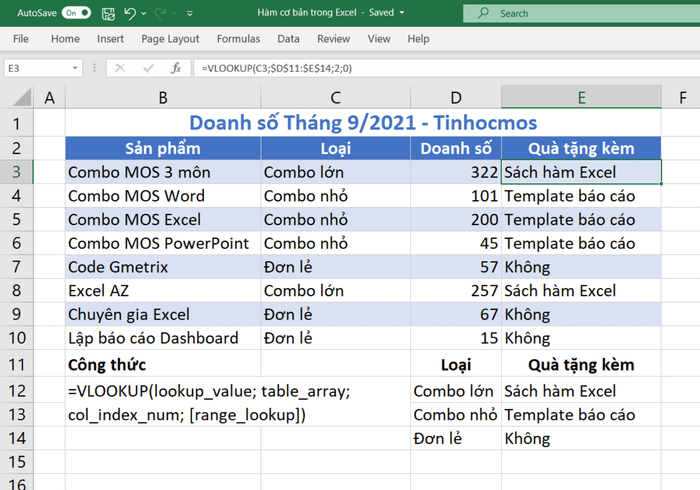Viewport: 700px width, 490px height.
Task: Click the 'Sản phẩm' header cell
Action: click(x=163, y=148)
